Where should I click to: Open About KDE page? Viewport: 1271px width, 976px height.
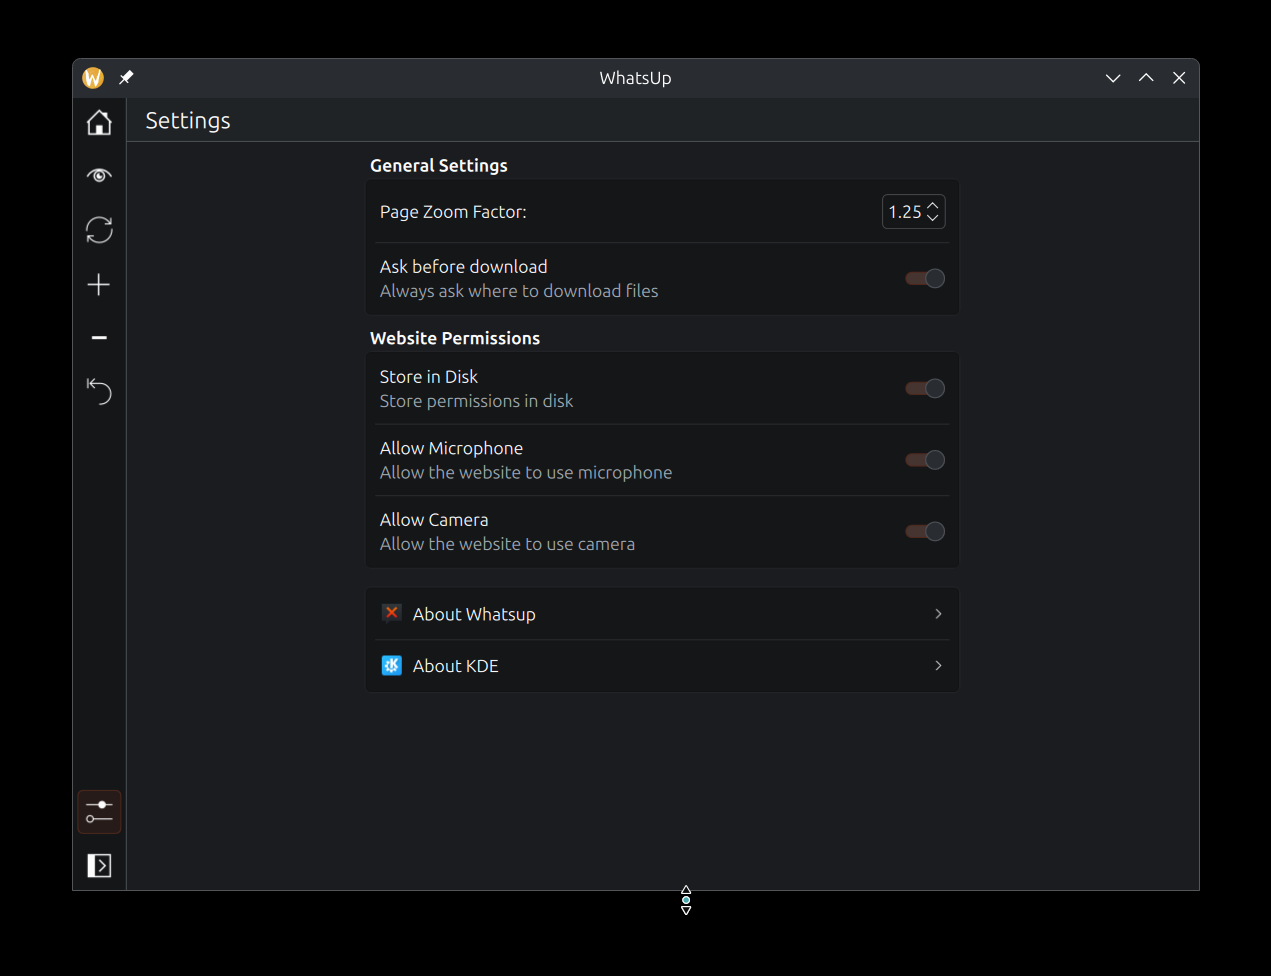(x=662, y=666)
